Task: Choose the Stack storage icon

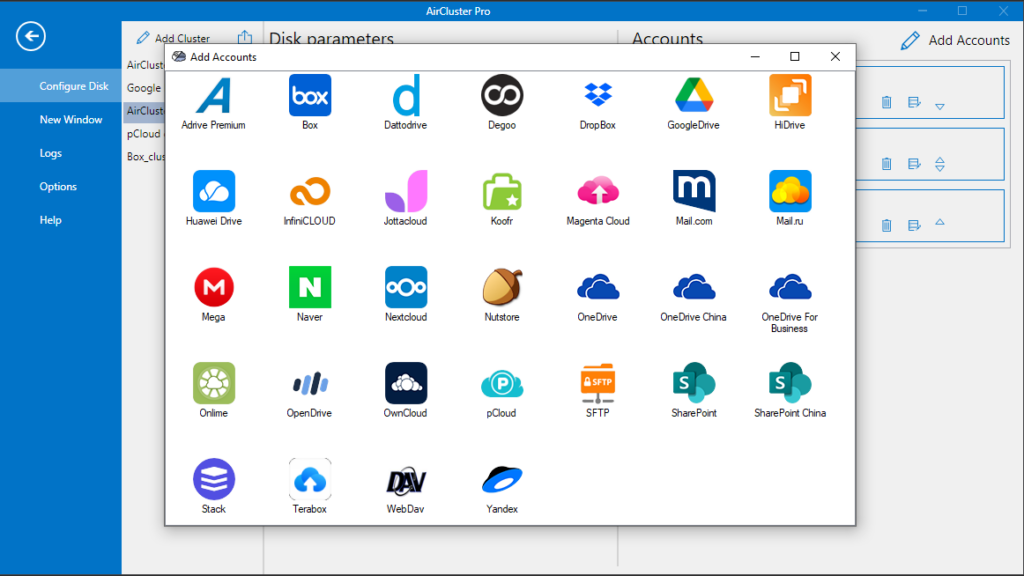Action: [214, 479]
